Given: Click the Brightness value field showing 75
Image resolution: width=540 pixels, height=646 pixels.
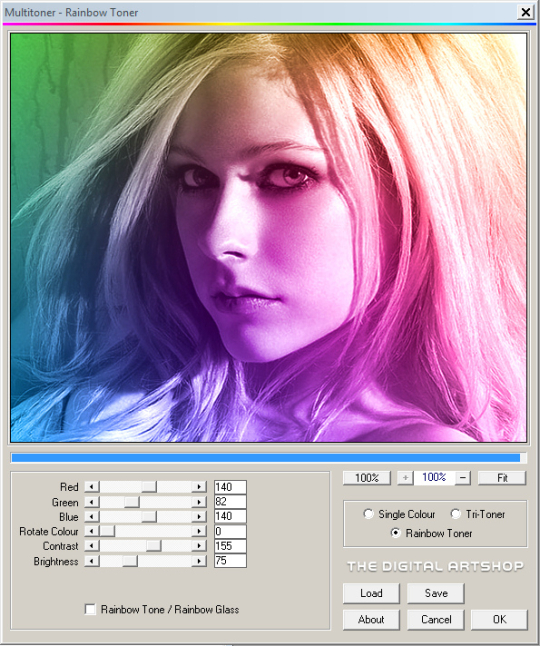Looking at the screenshot, I should pos(230,561).
